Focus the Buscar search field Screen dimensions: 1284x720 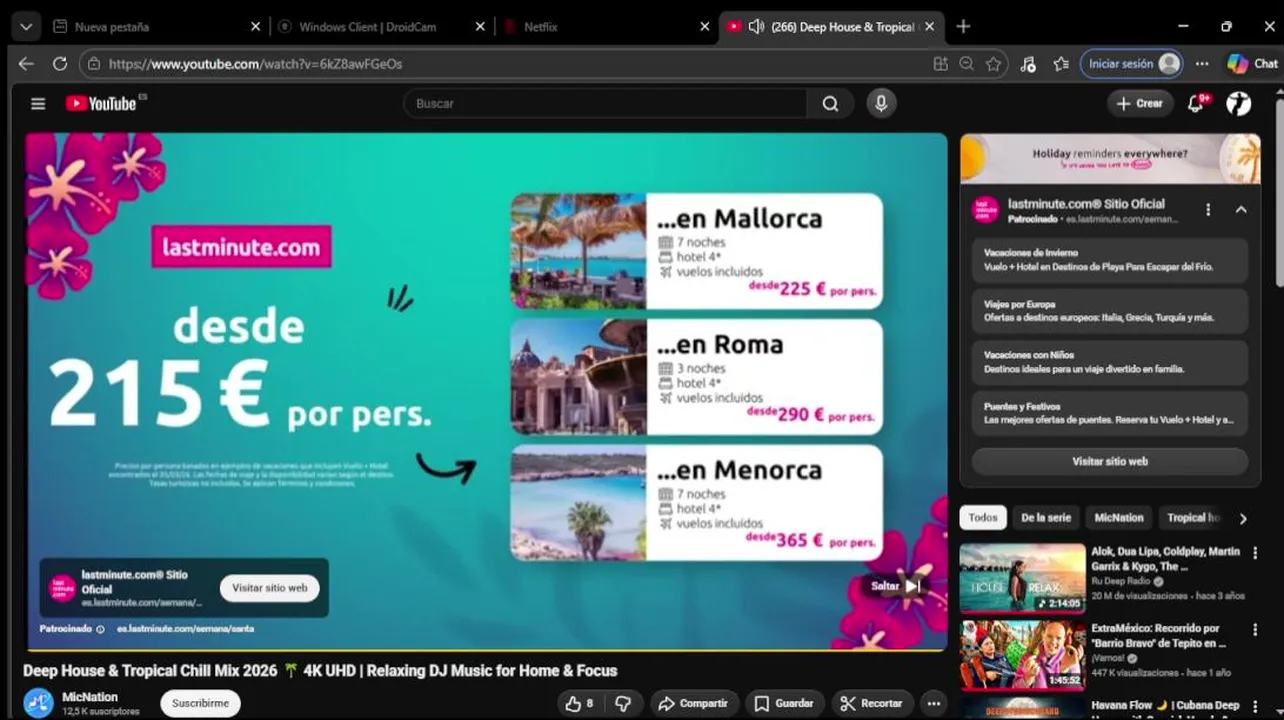(x=605, y=103)
